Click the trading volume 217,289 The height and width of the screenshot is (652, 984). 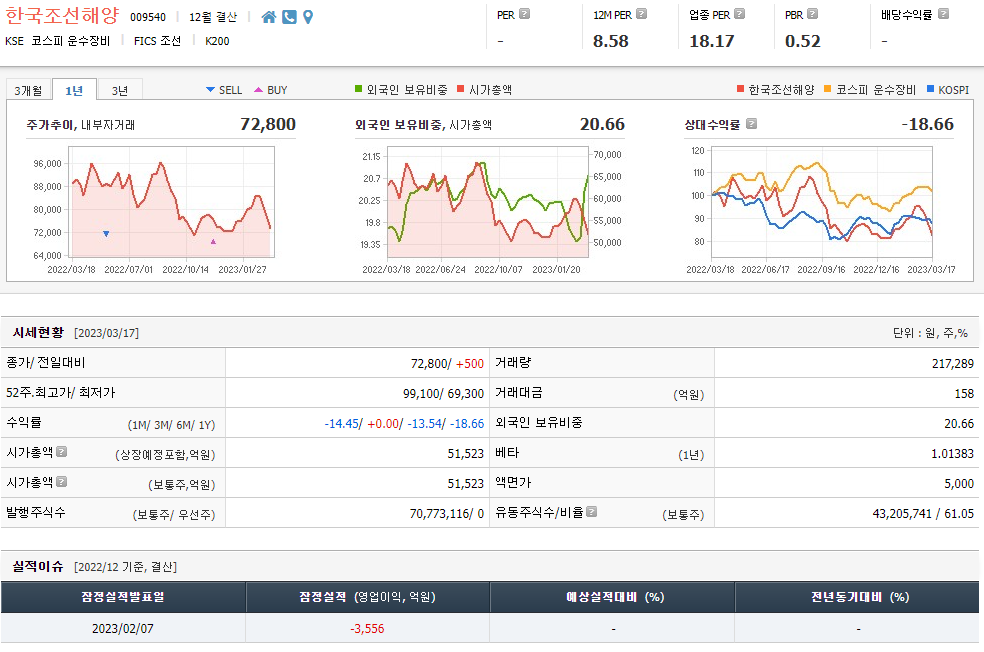click(953, 363)
